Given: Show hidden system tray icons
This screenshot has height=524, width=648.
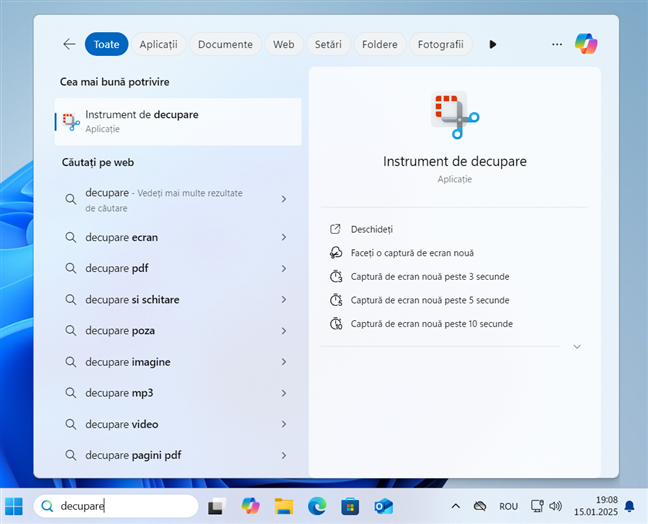Looking at the screenshot, I should pos(456,506).
